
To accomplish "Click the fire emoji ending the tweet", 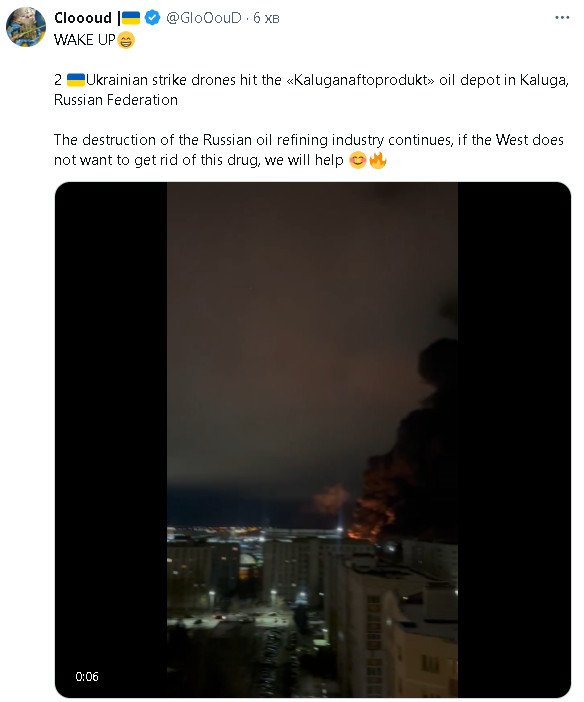I will tap(378, 160).
